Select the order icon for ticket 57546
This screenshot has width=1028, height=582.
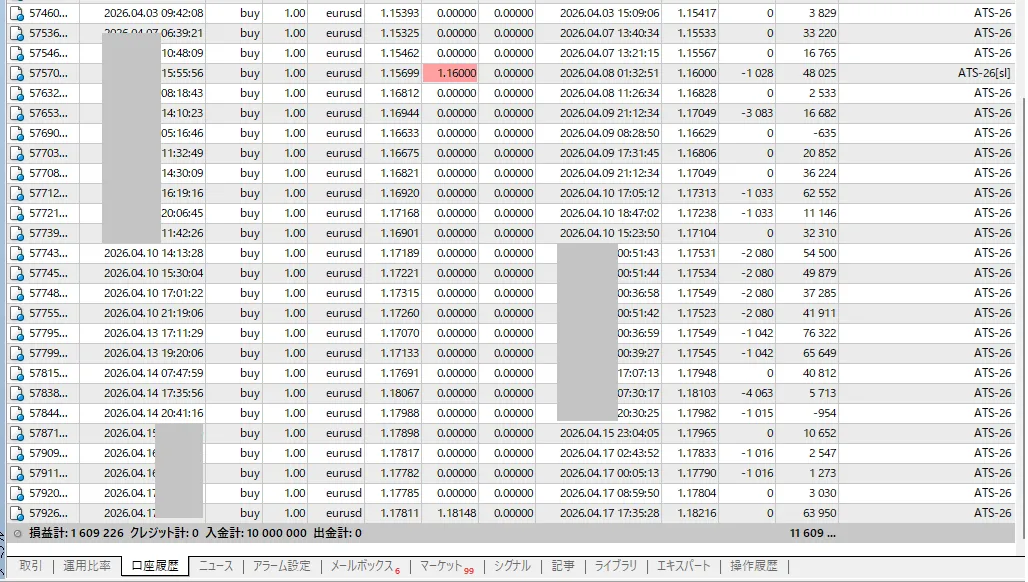[x=17, y=53]
